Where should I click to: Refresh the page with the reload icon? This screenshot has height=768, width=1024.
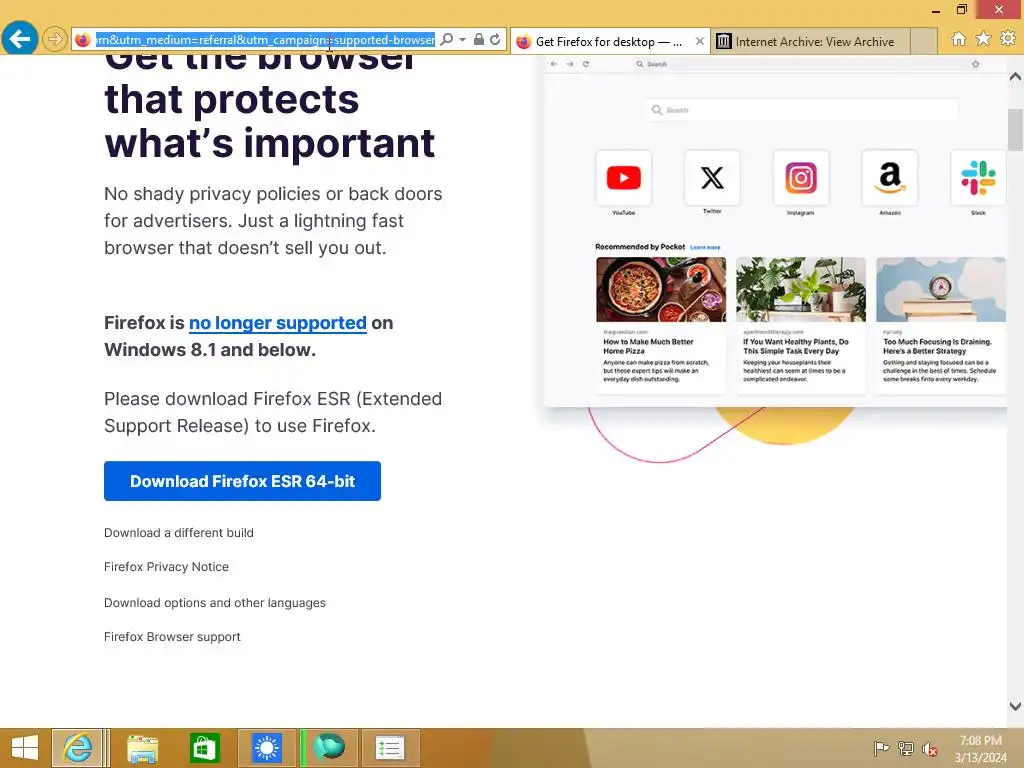[x=495, y=40]
